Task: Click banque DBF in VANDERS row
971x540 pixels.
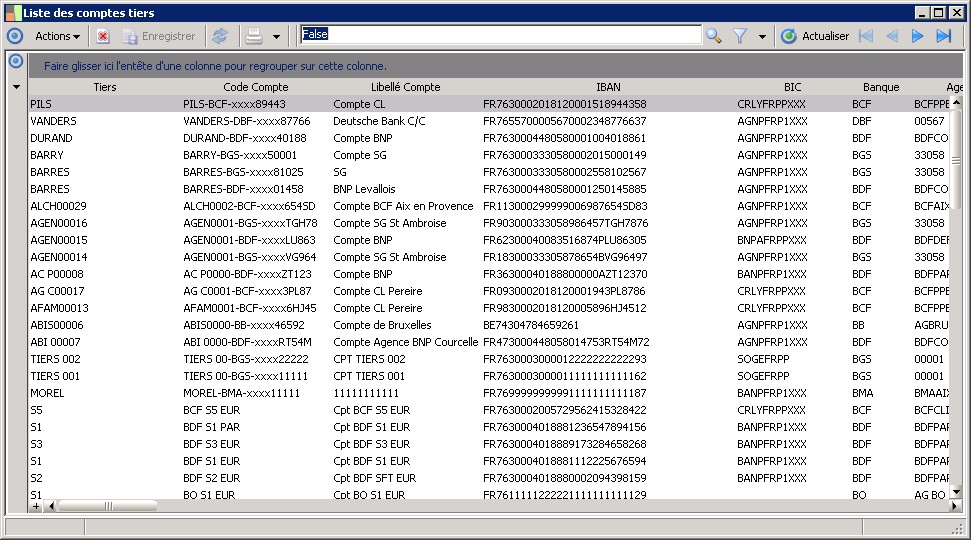Action: pos(861,121)
